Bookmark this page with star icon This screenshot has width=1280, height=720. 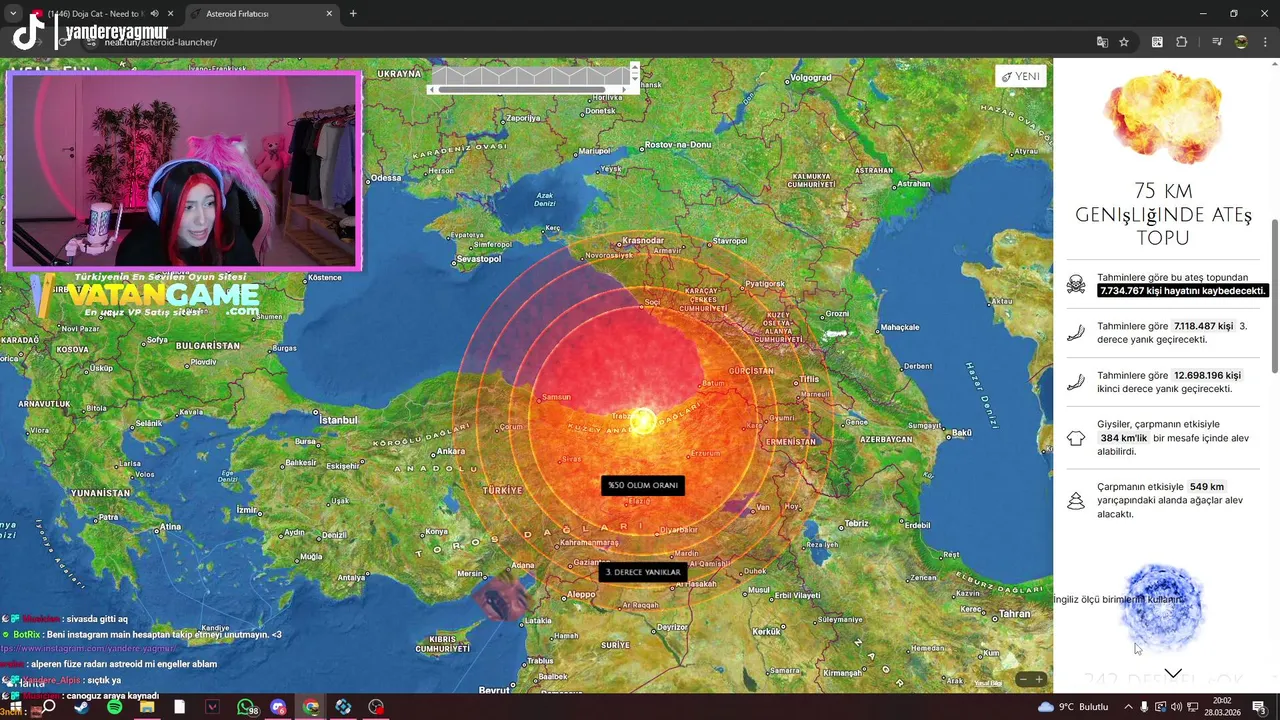pyautogui.click(x=1124, y=42)
